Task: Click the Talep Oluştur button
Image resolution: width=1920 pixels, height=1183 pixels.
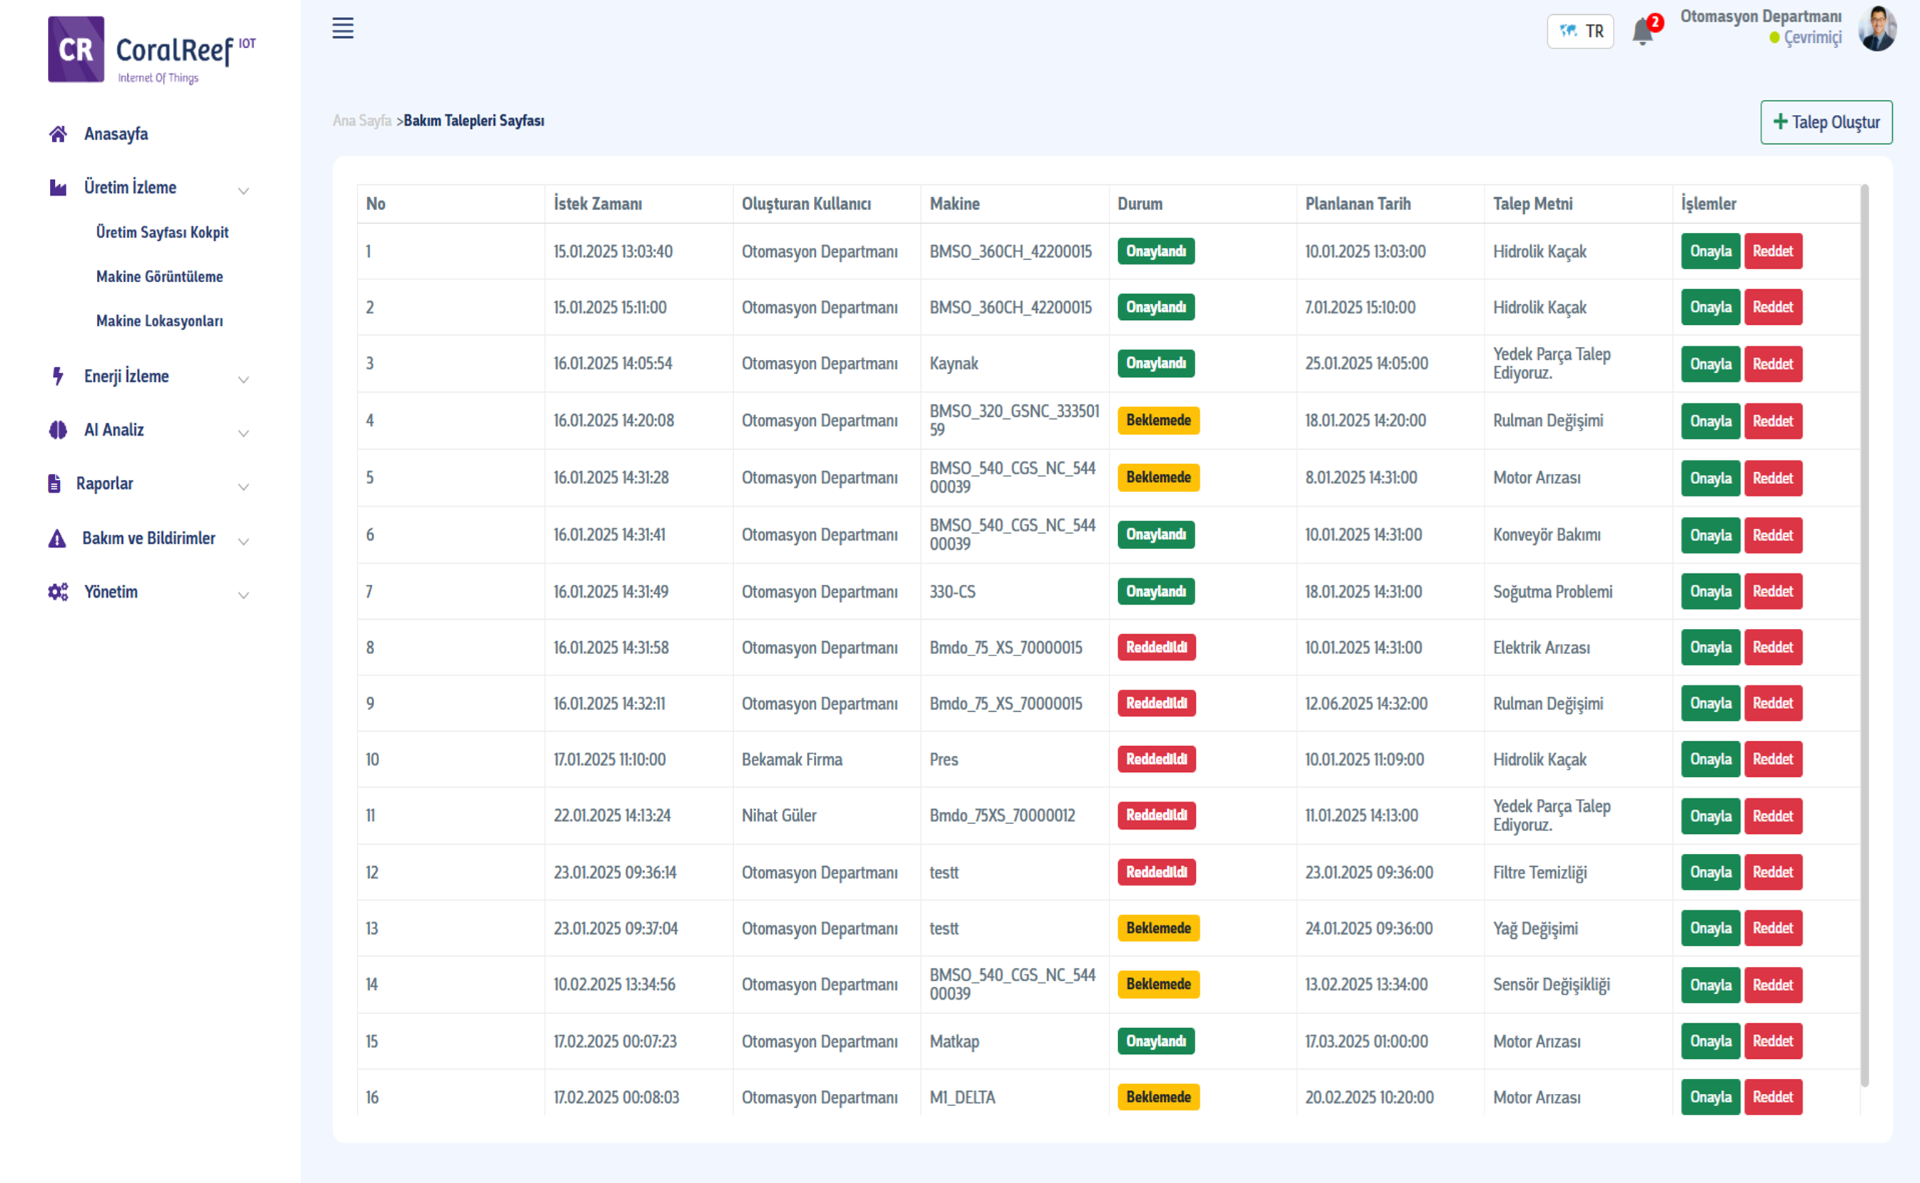Action: [1826, 122]
